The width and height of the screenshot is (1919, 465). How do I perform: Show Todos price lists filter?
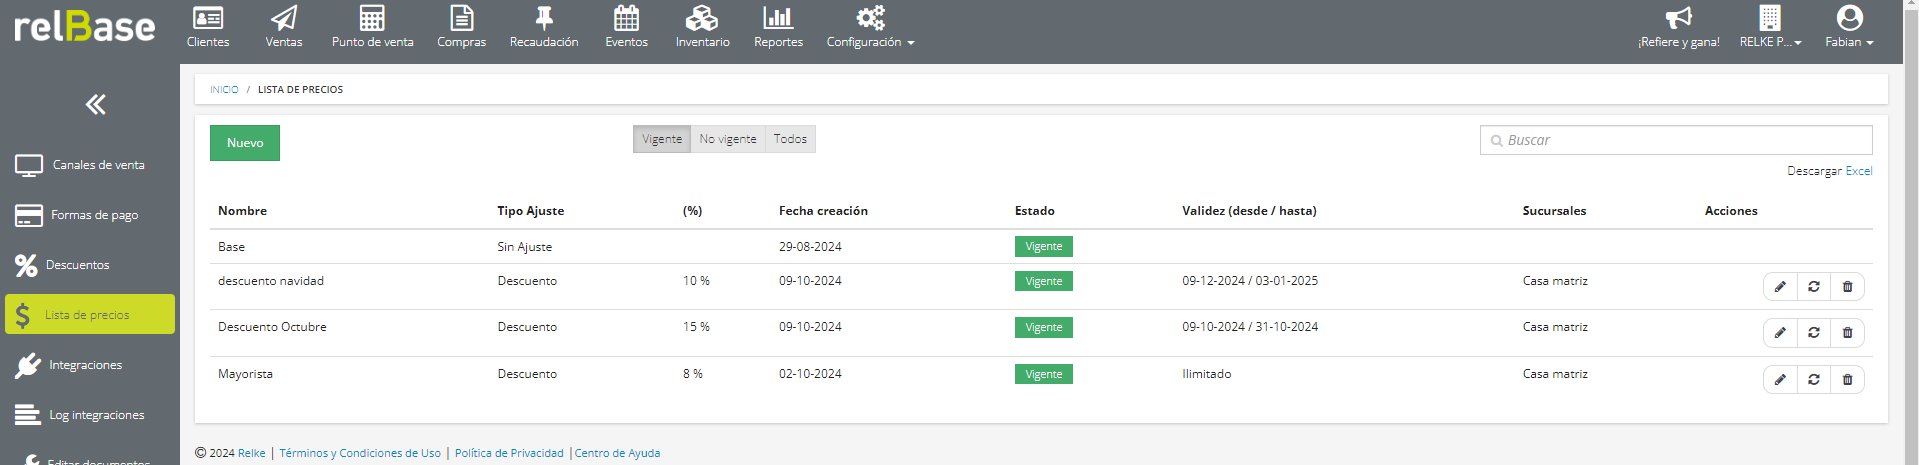click(x=790, y=139)
